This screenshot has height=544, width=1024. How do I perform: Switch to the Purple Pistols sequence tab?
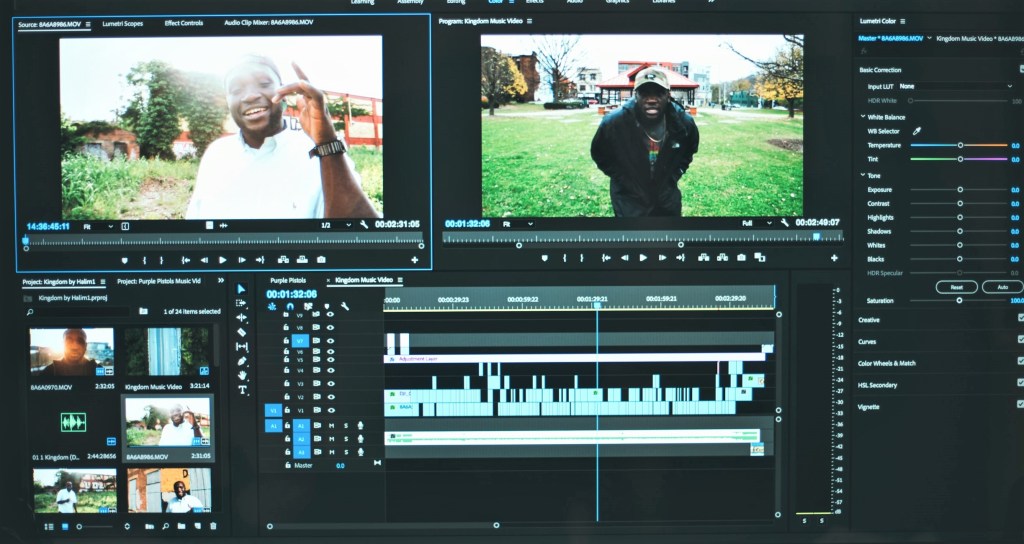click(289, 280)
